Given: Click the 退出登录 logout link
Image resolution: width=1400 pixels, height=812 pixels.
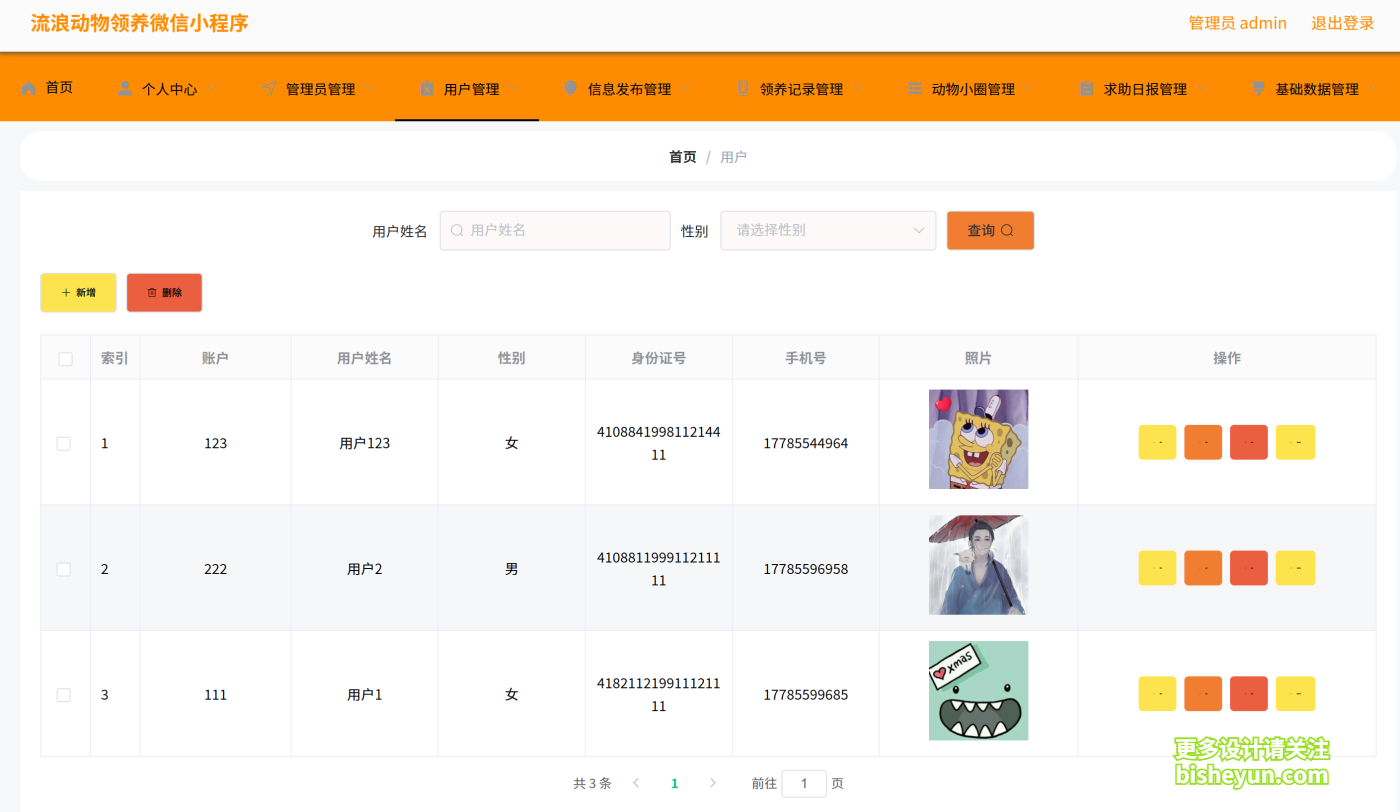Looking at the screenshot, I should [x=1342, y=23].
